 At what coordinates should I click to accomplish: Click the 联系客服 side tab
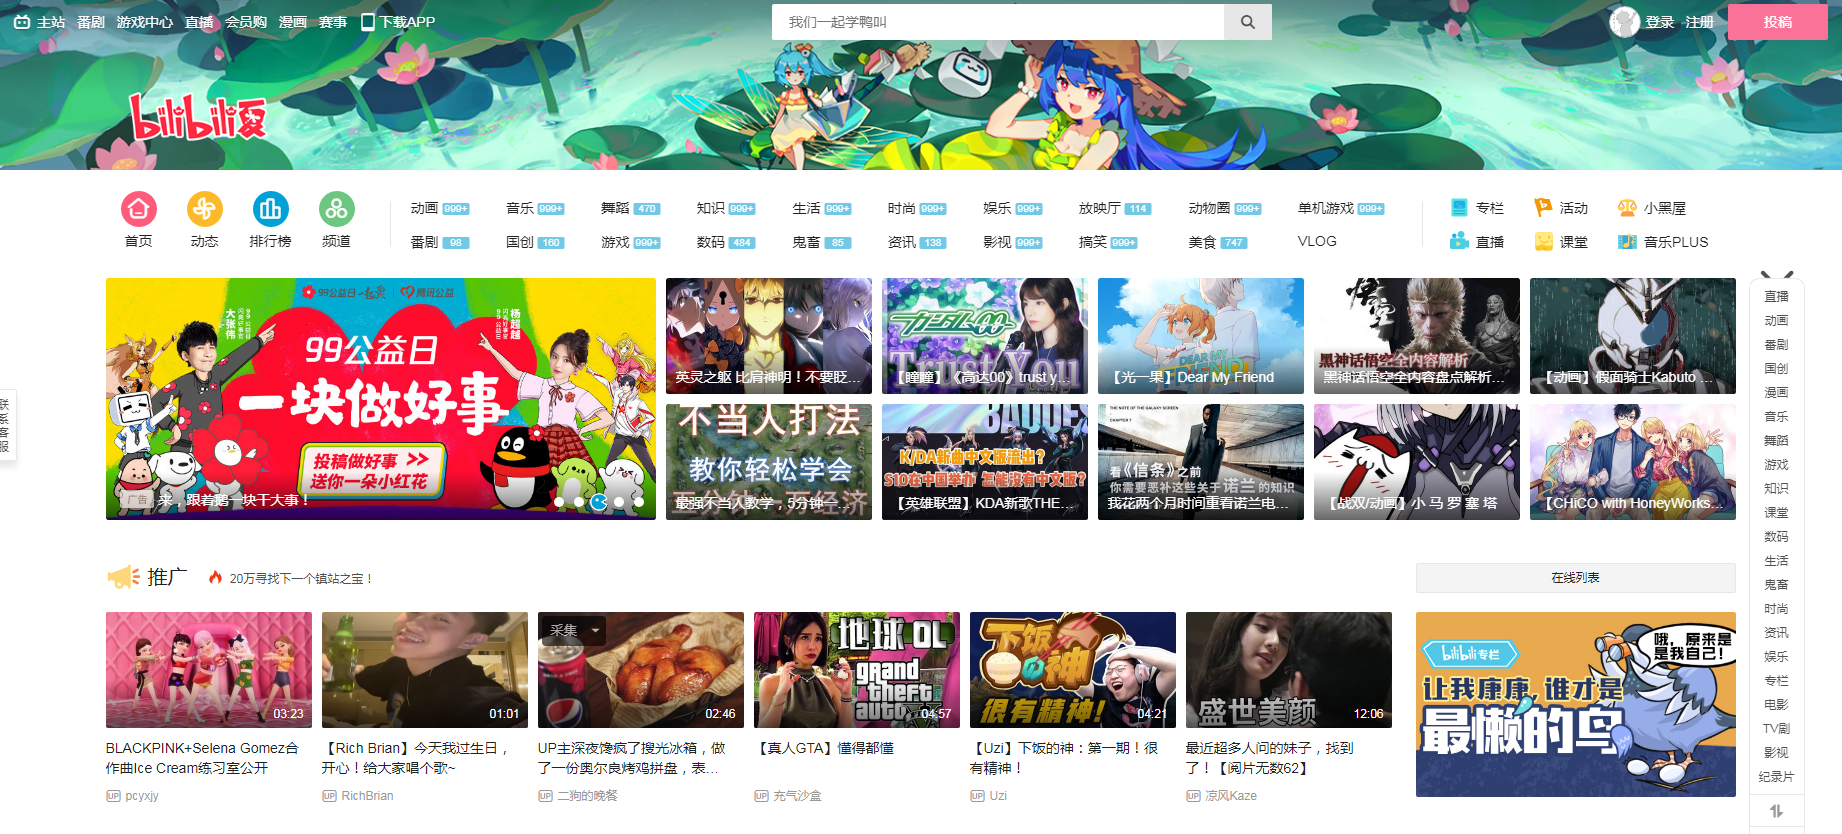[x=4, y=425]
